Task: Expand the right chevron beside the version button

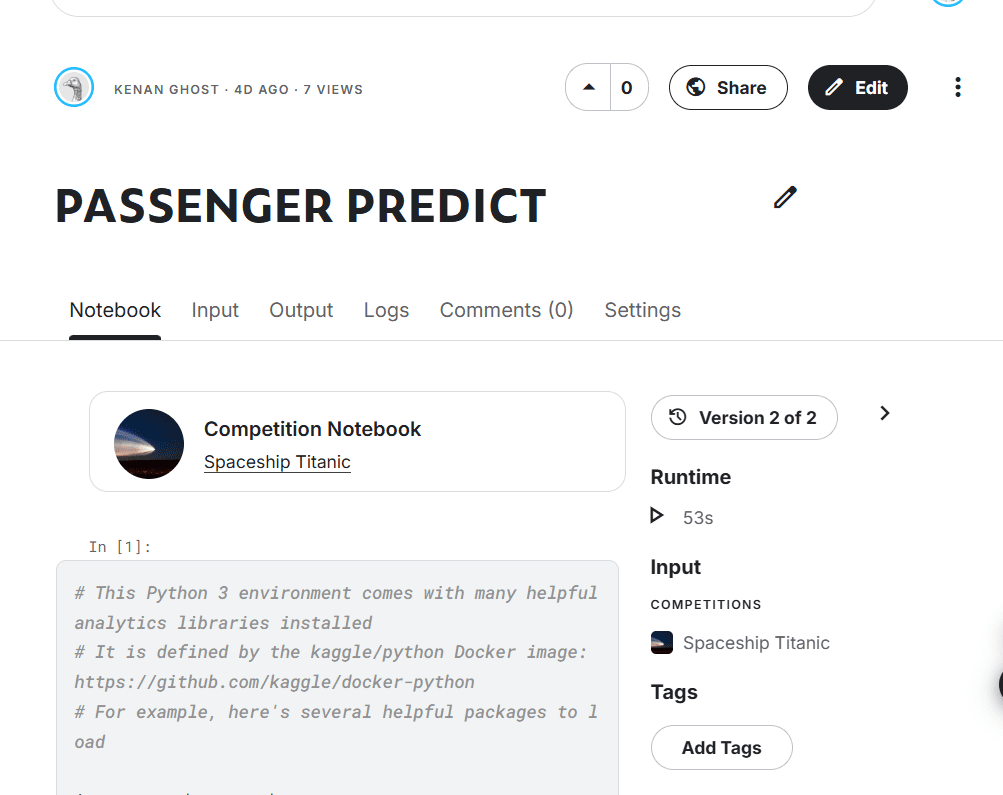Action: coord(884,414)
